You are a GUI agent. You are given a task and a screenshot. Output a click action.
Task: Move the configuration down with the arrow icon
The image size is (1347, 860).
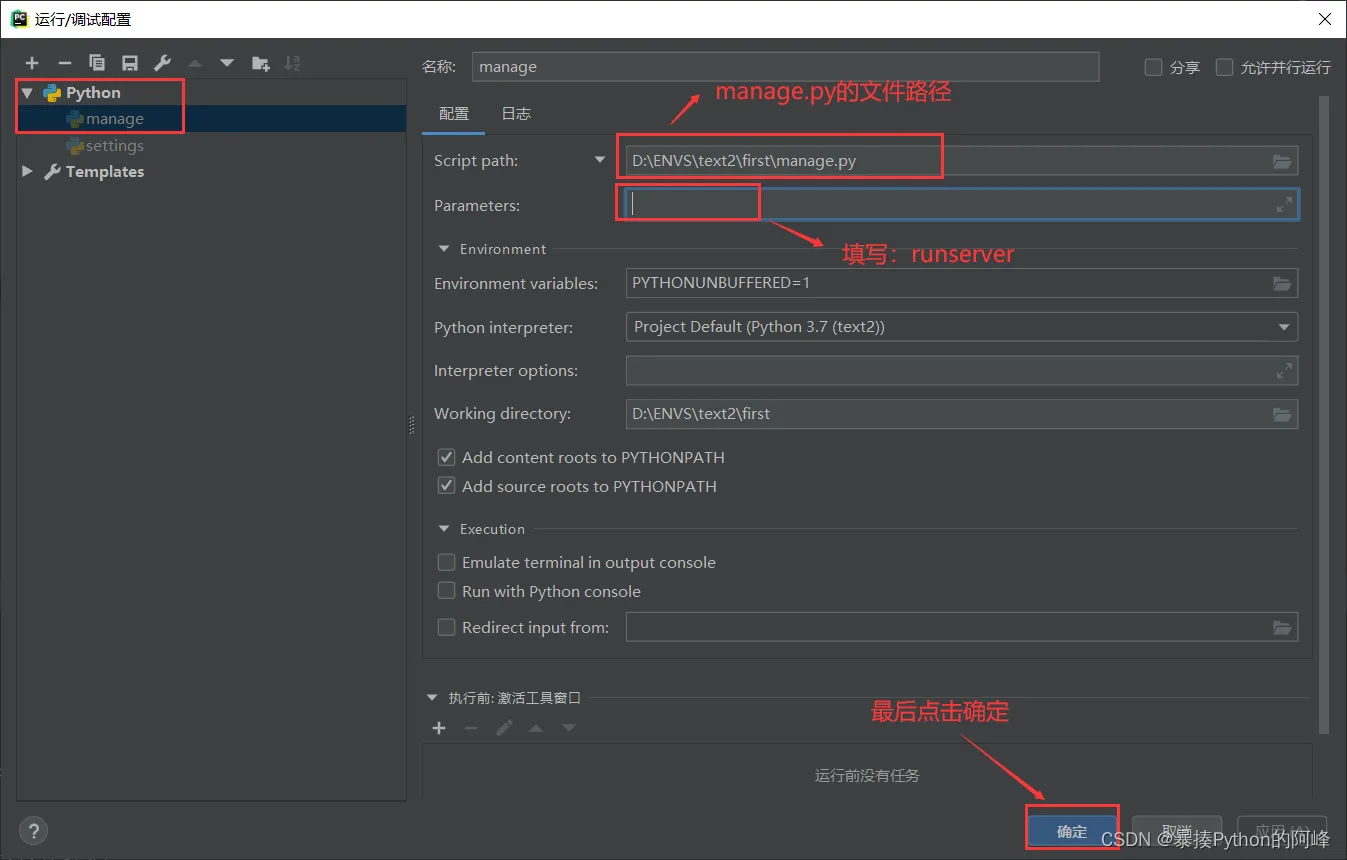[x=227, y=63]
